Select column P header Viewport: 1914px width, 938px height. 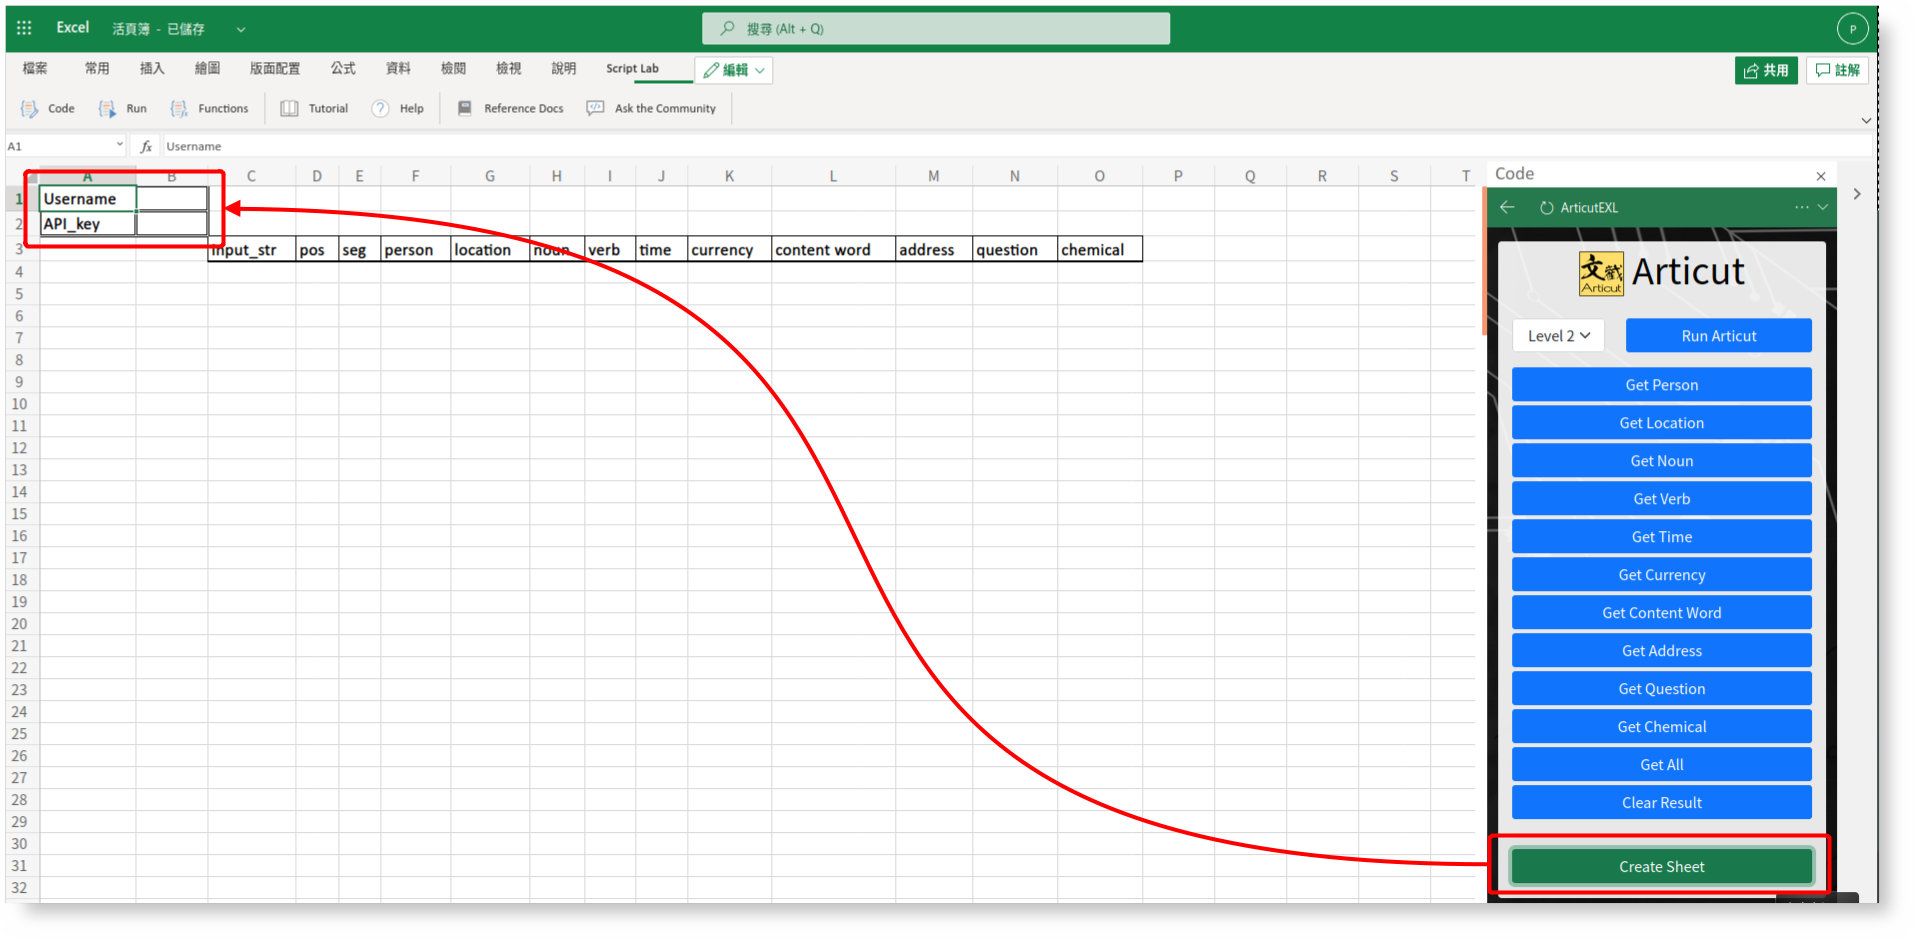pyautogui.click(x=1178, y=176)
